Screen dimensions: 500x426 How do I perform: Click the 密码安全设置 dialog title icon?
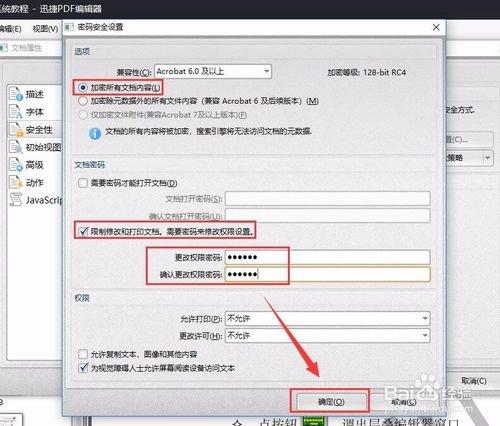pos(69,27)
